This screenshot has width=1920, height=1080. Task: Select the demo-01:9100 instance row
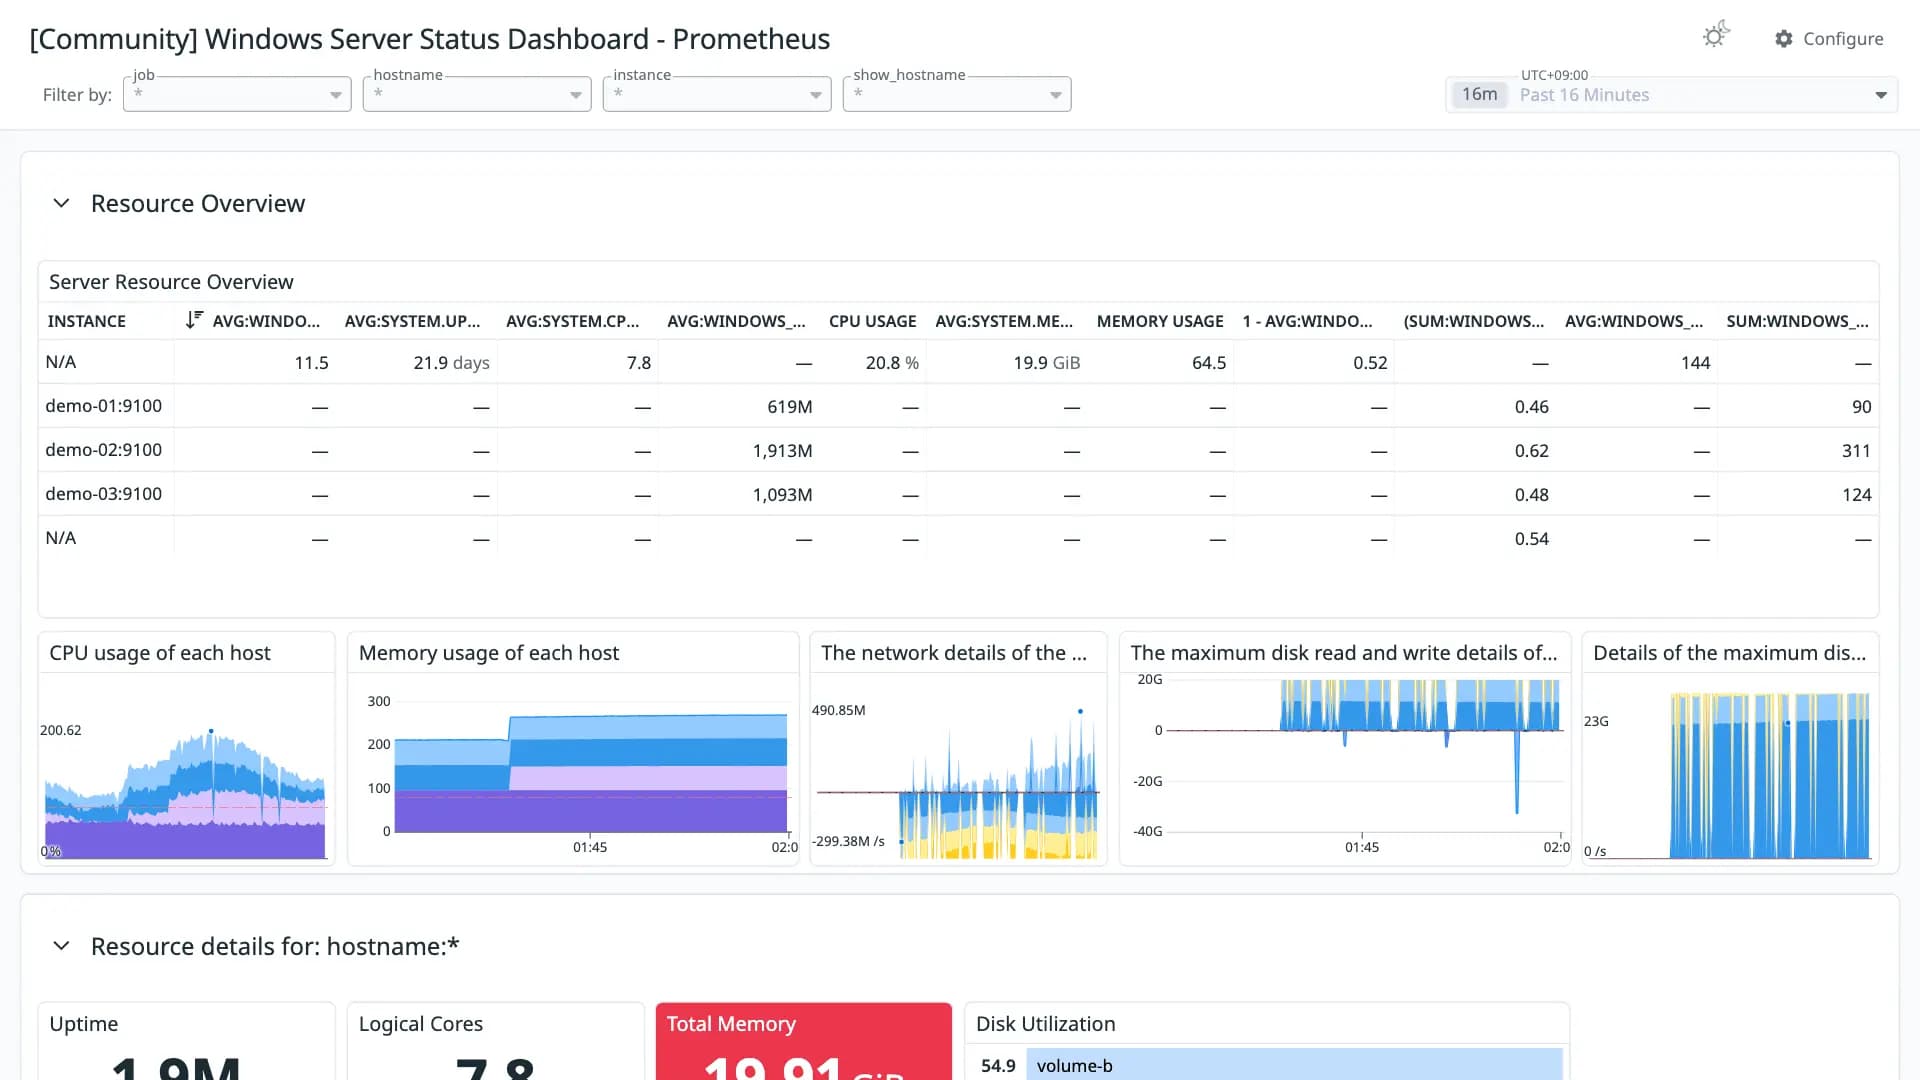(x=958, y=406)
